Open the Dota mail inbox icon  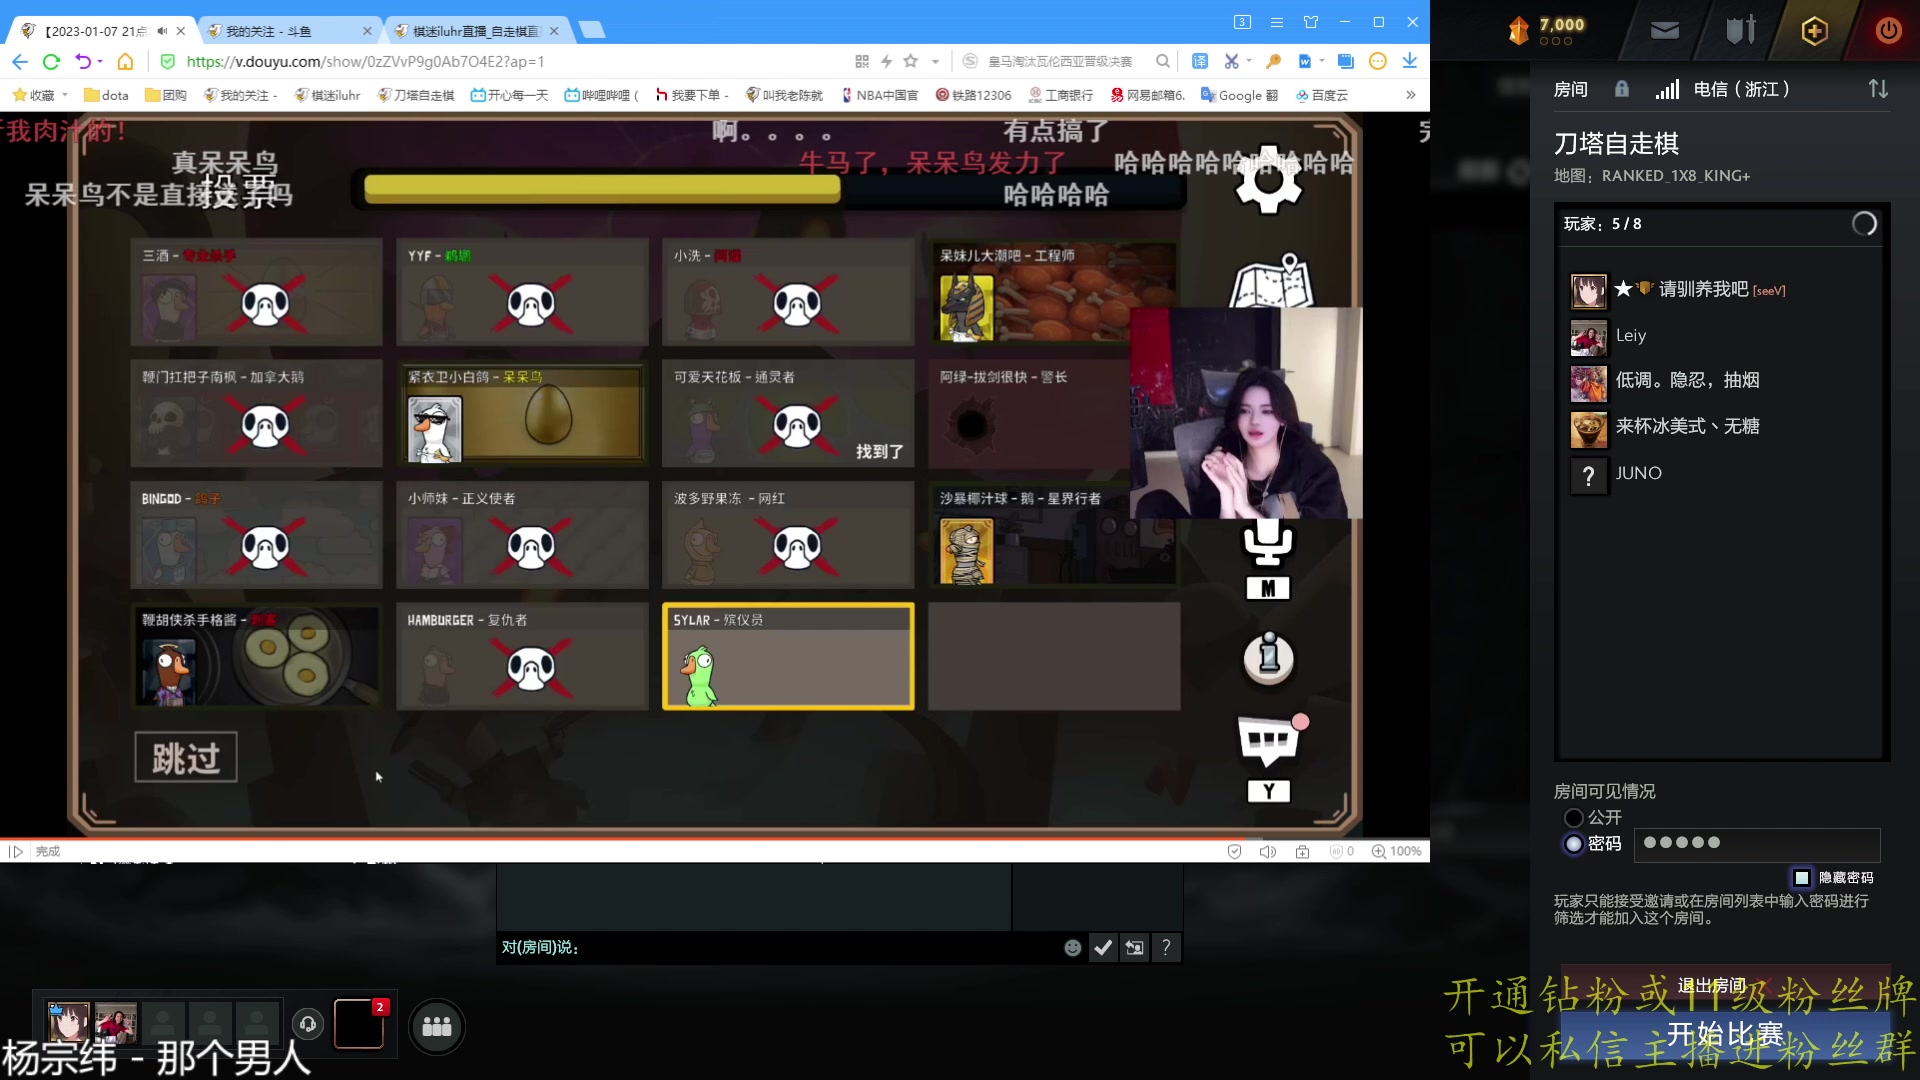tap(1665, 30)
